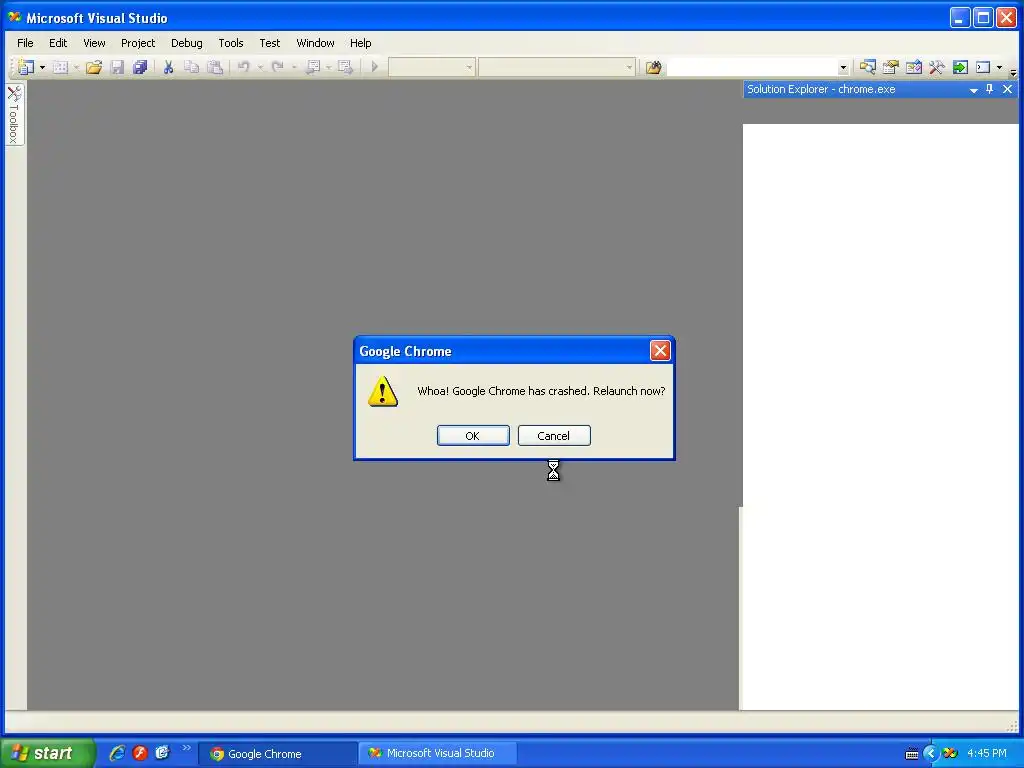The image size is (1024, 768).
Task: Open the Test menu
Action: pos(270,43)
